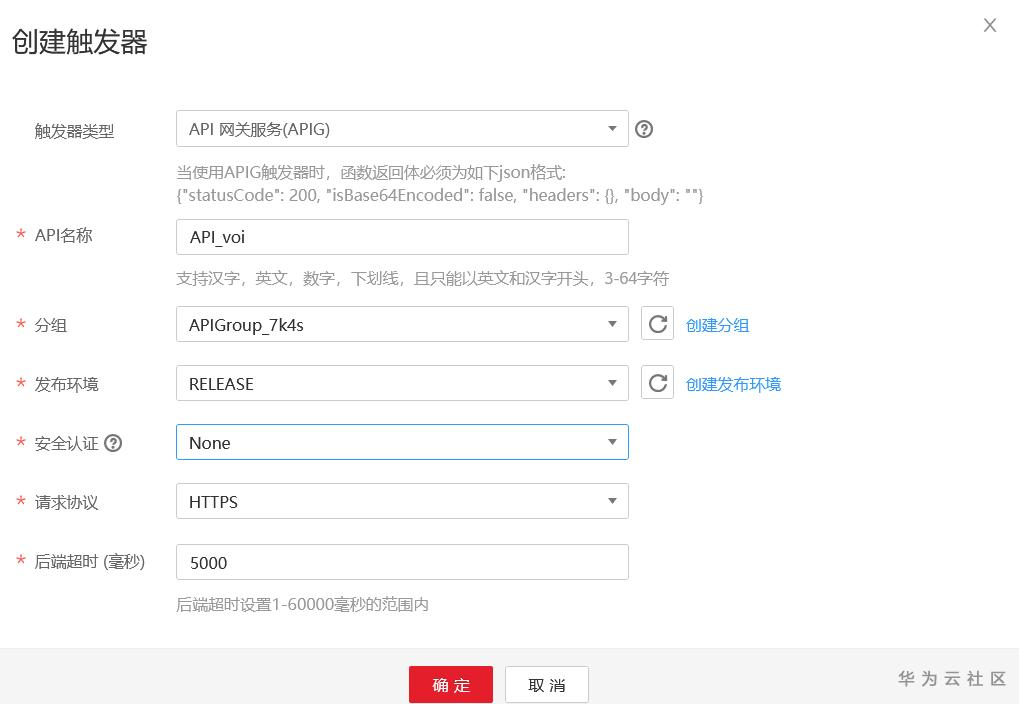1019x704 pixels.
Task: Click the 分组 dropdown arrow
Action: (612, 324)
